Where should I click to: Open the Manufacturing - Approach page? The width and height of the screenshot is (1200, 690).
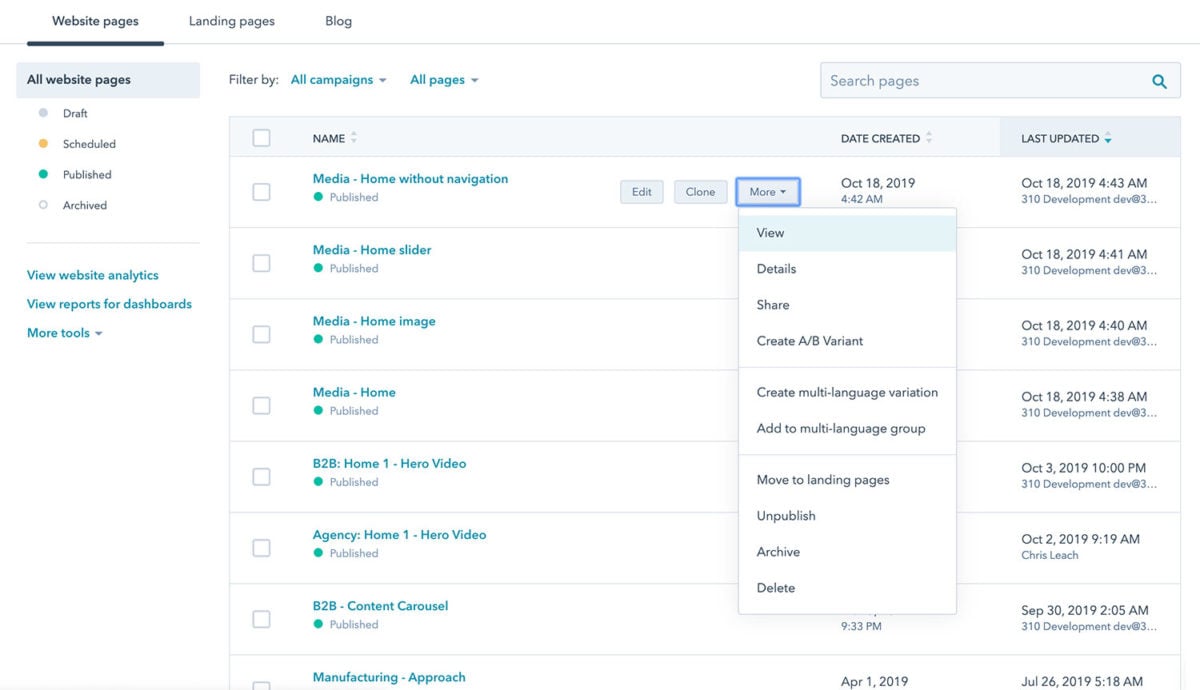coord(389,677)
